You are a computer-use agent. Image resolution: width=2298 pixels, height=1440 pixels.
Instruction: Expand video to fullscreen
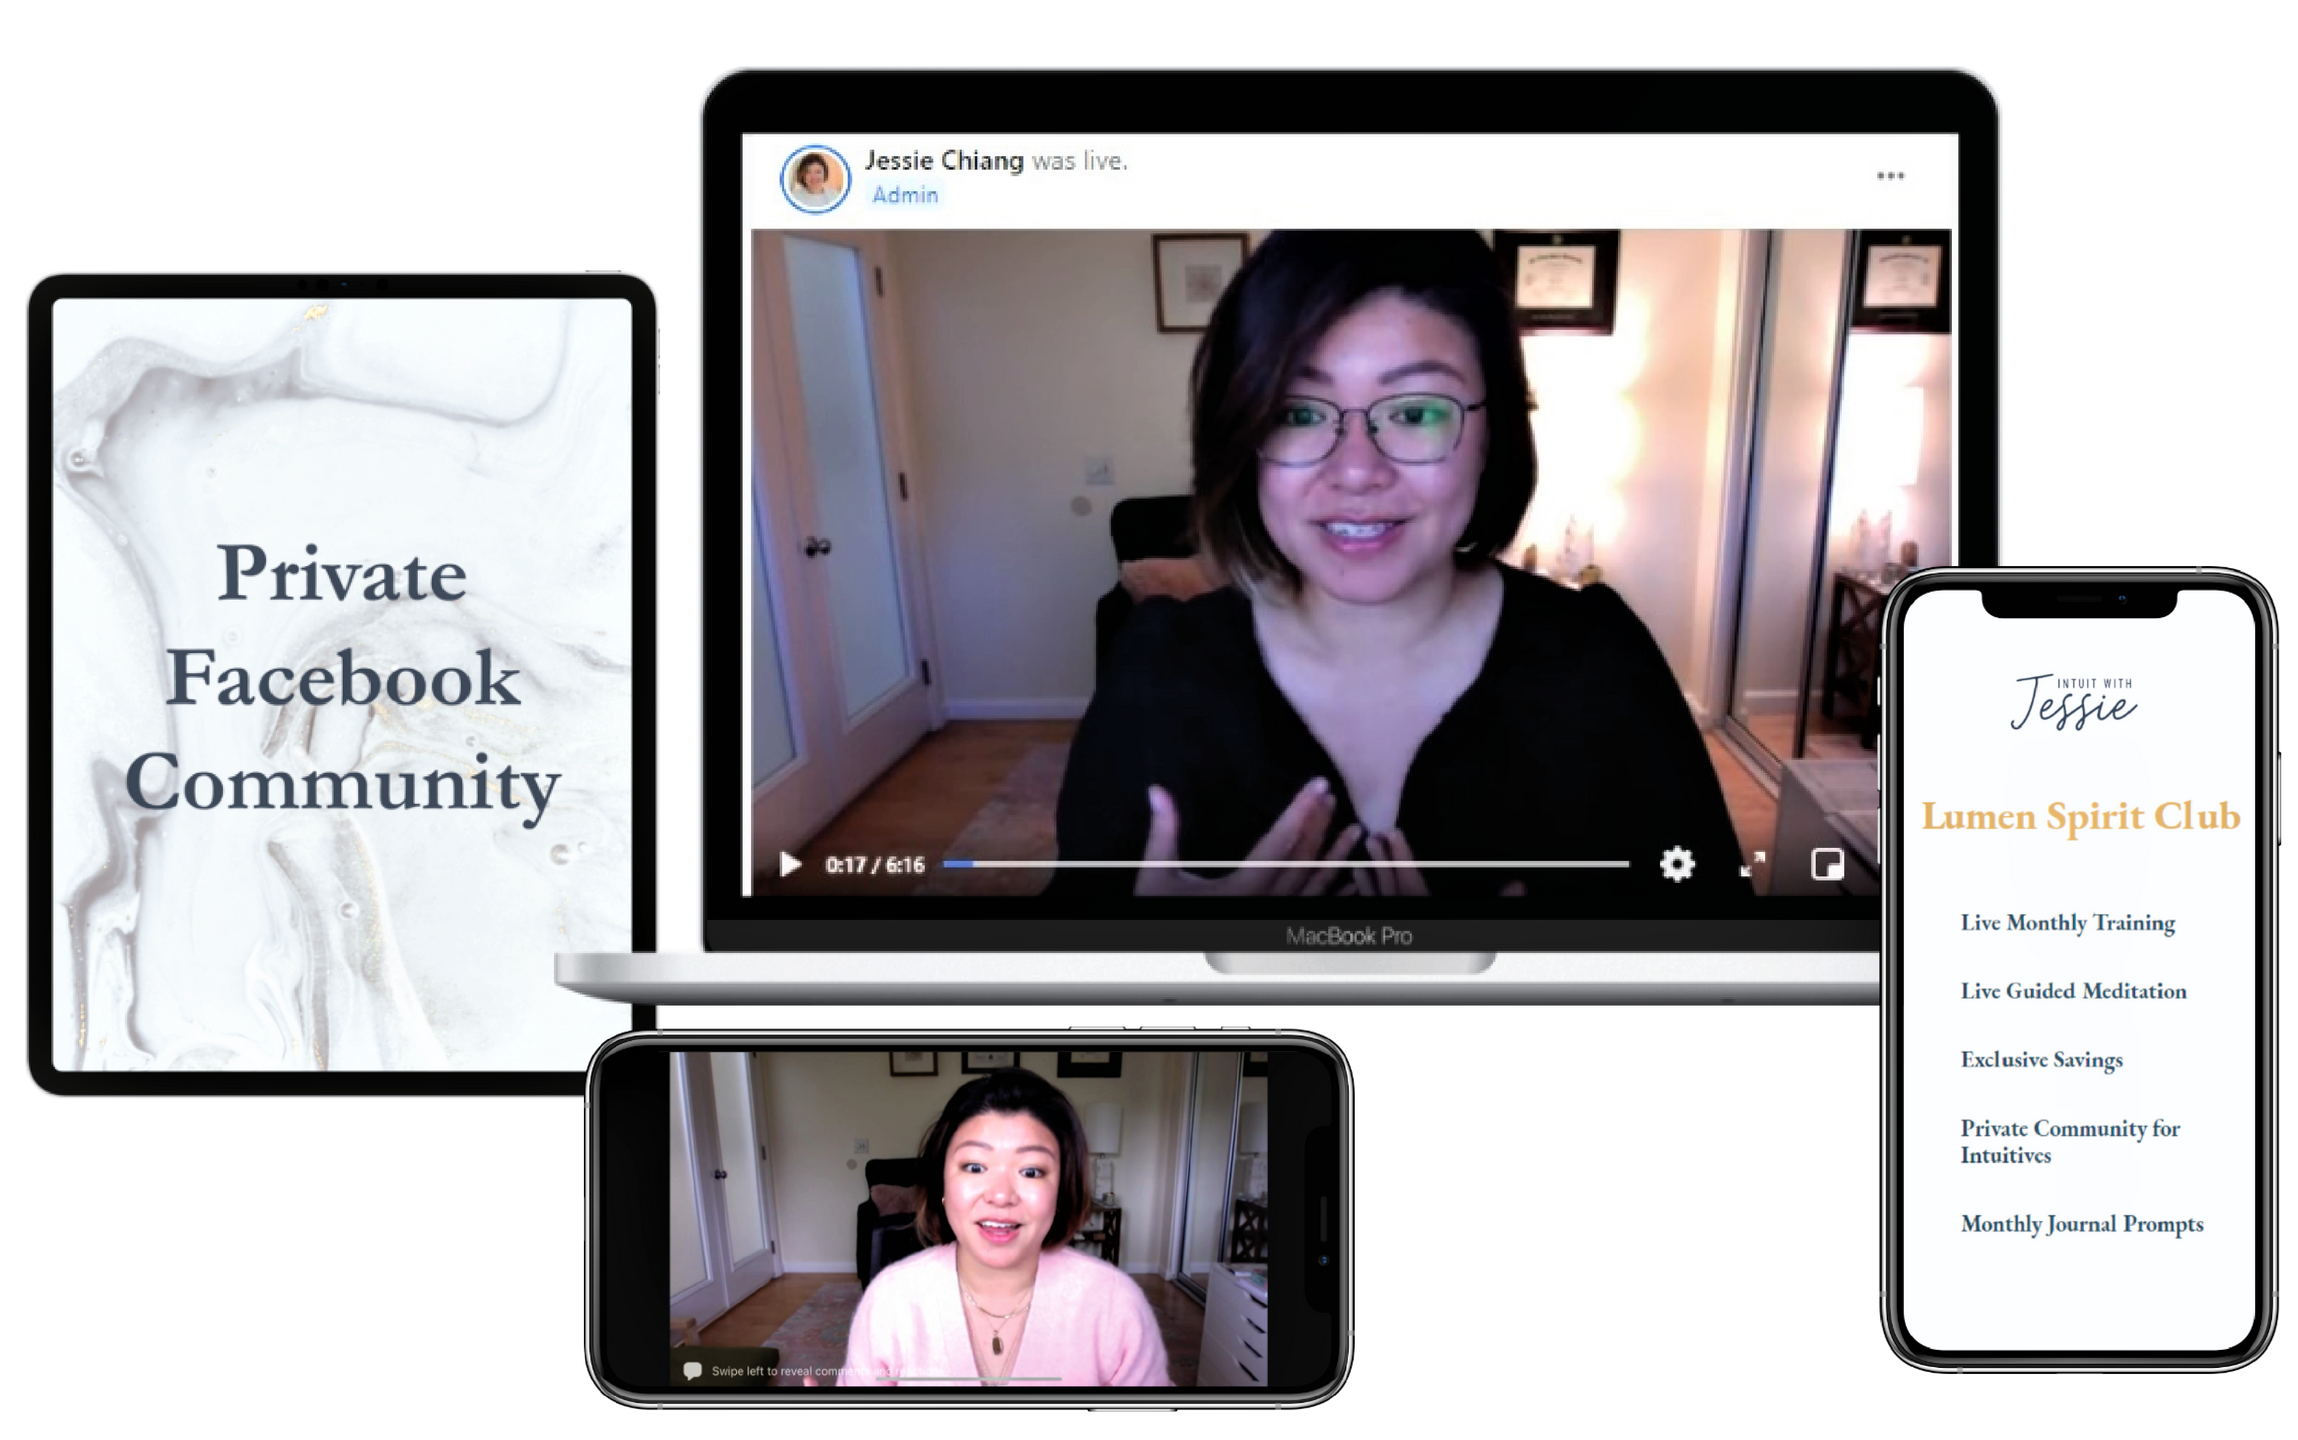point(1752,865)
